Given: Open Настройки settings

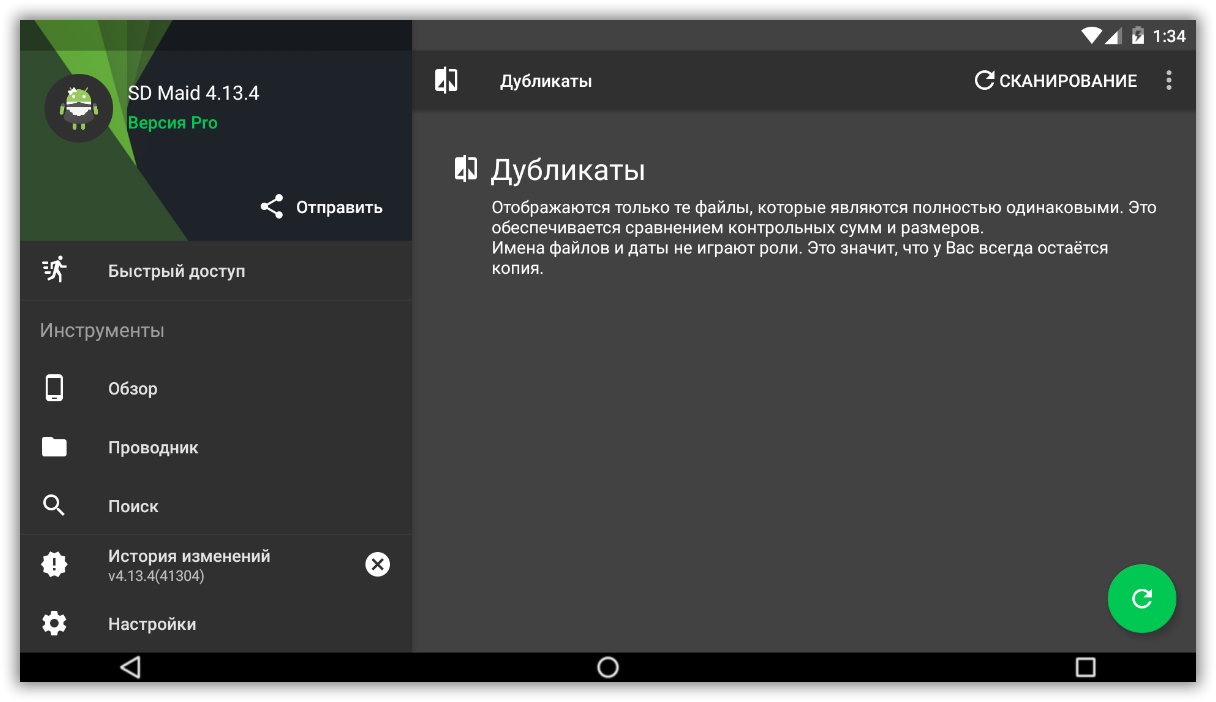Looking at the screenshot, I should [x=152, y=625].
